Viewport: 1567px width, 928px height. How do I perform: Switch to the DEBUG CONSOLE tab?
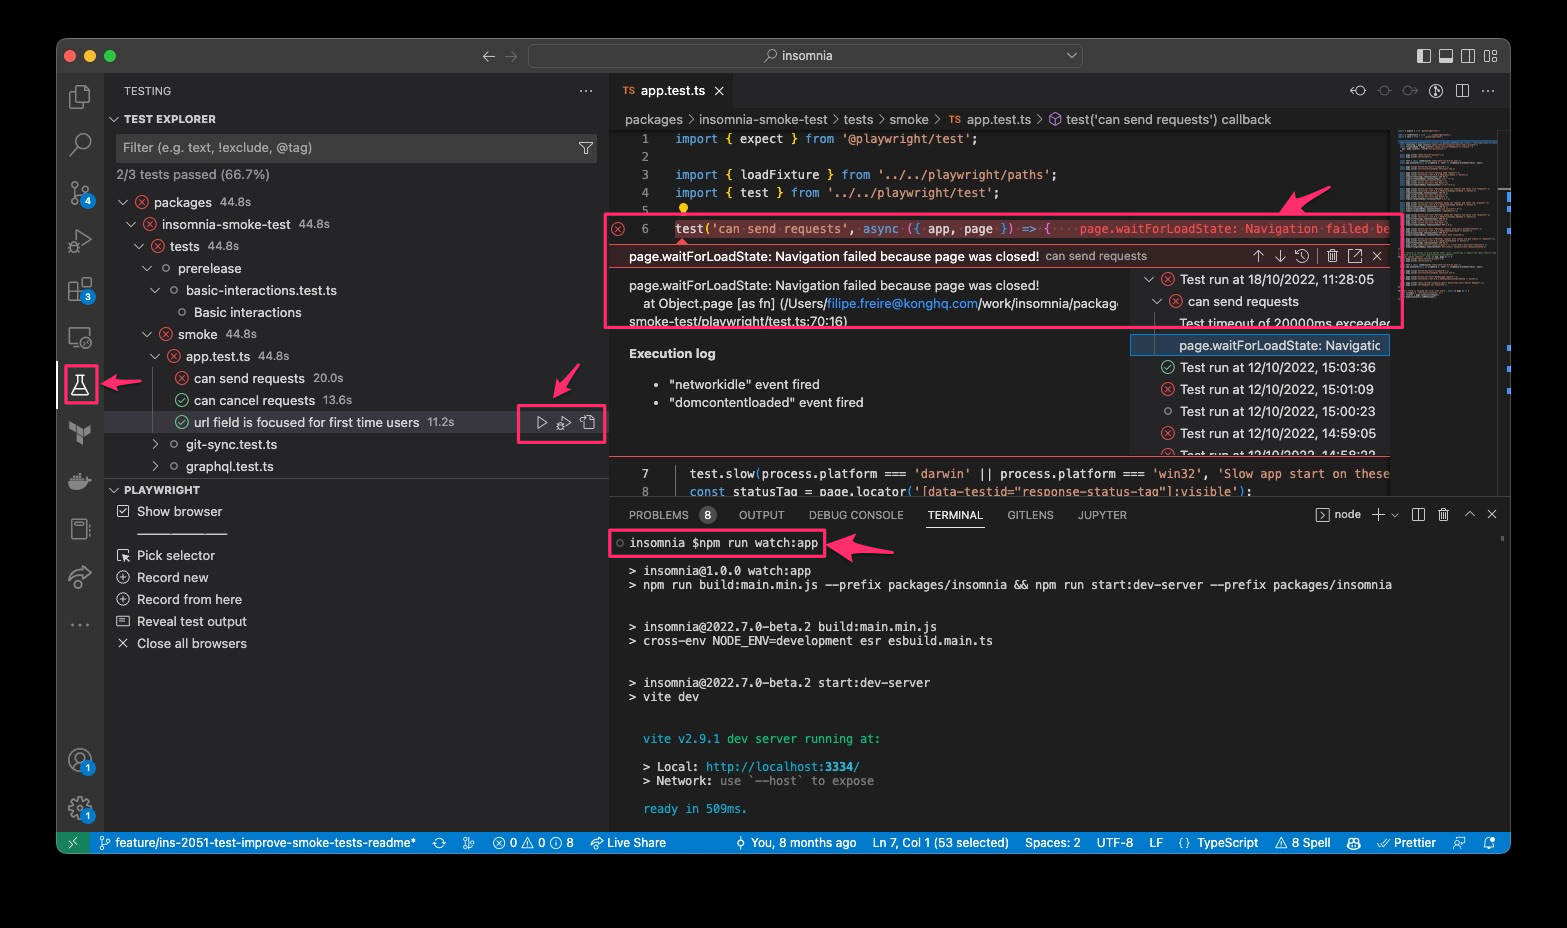pyautogui.click(x=856, y=515)
